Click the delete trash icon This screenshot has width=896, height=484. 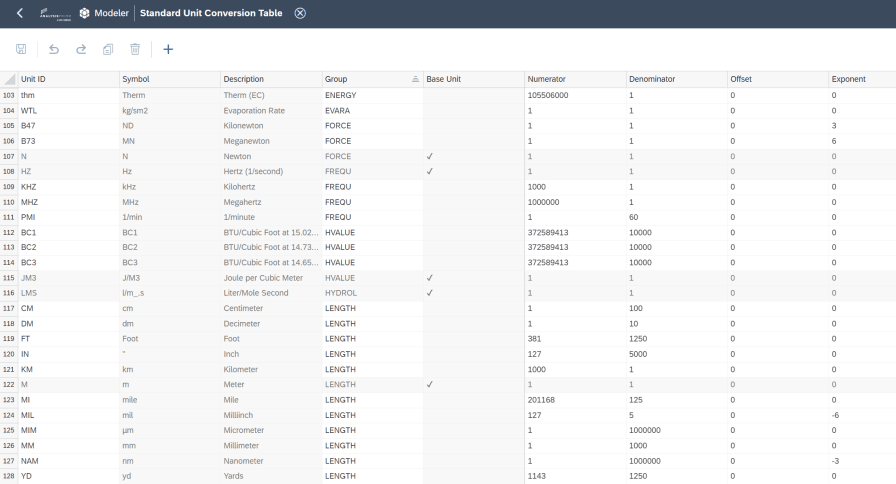coord(135,49)
